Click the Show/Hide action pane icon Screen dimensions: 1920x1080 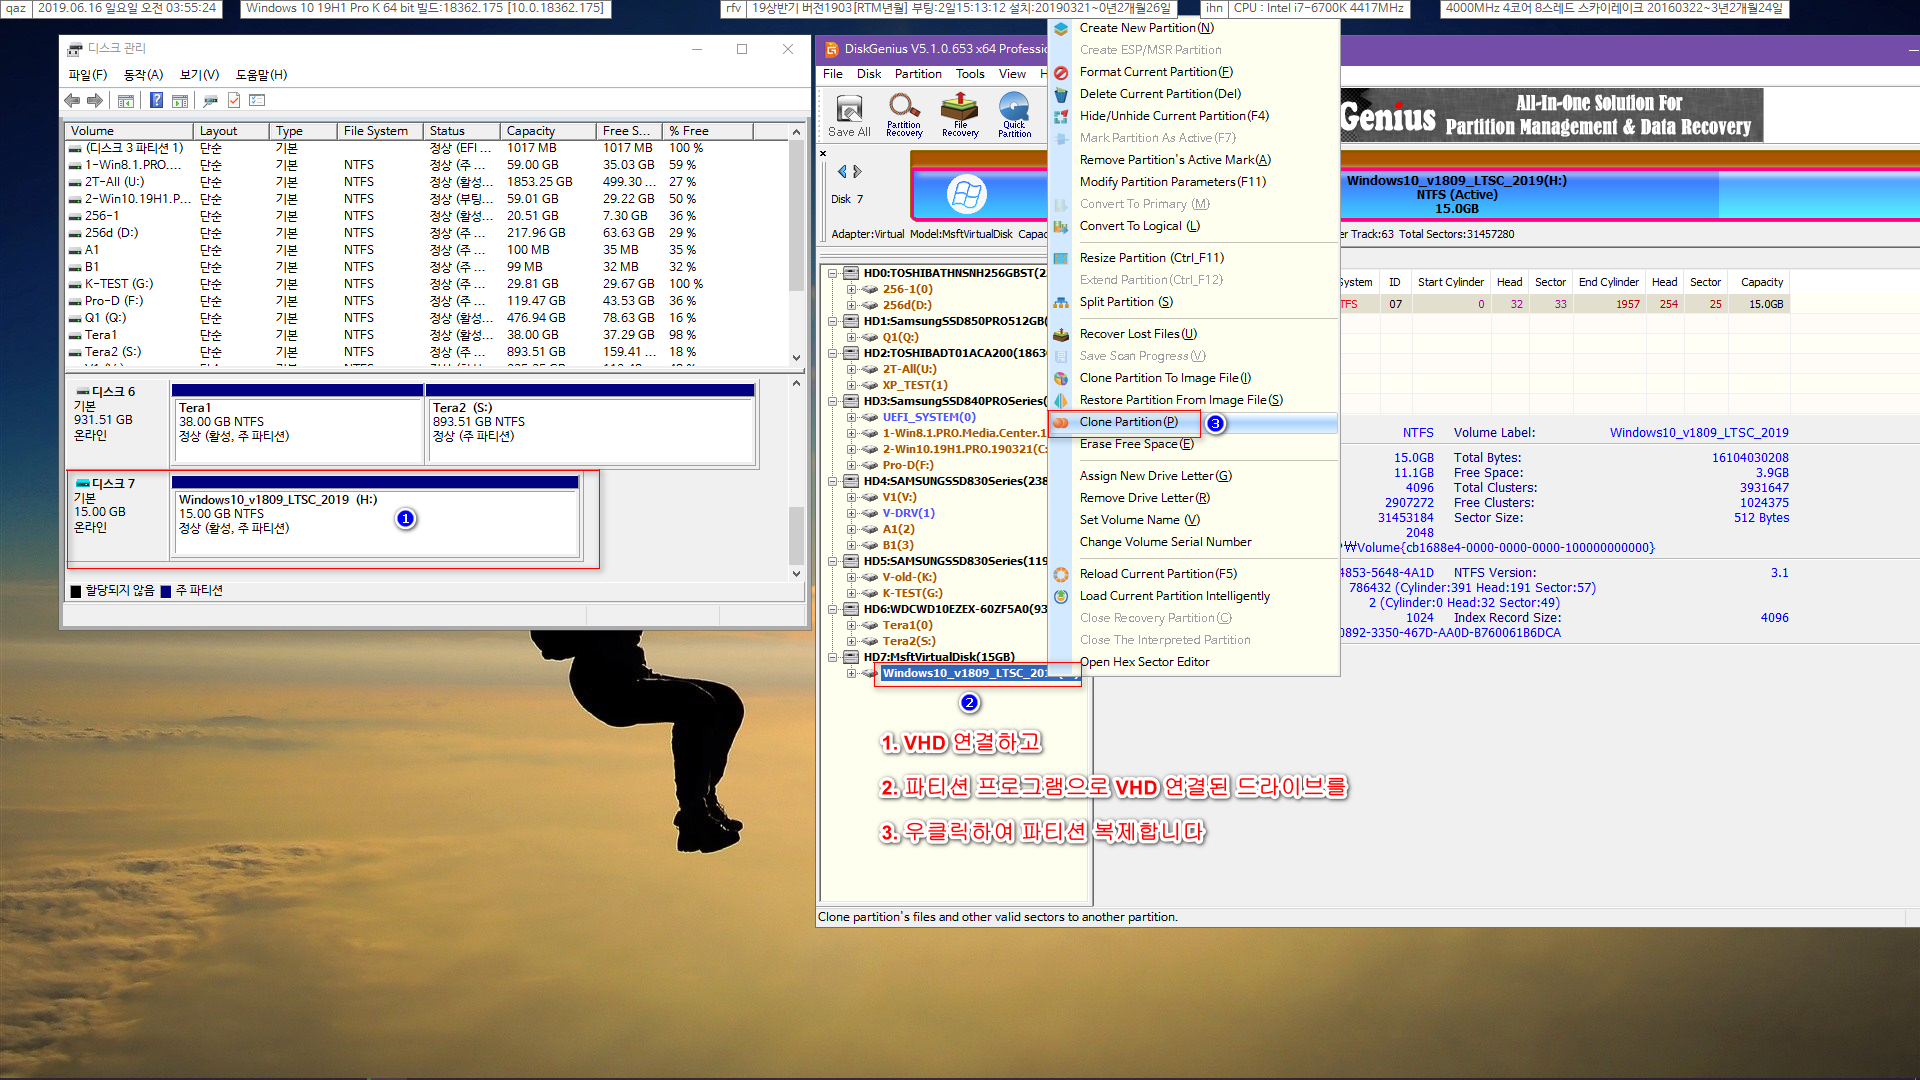click(180, 100)
